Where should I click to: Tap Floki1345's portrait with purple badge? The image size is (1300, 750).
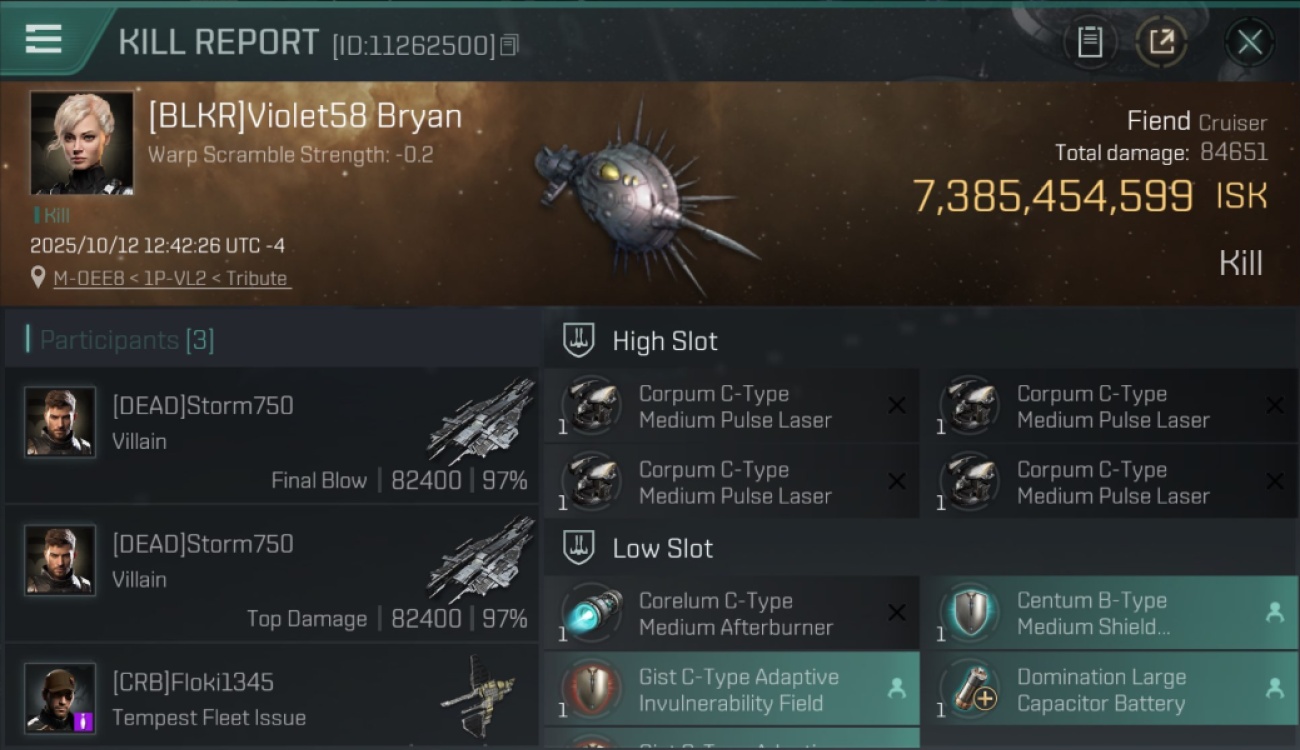(x=60, y=698)
